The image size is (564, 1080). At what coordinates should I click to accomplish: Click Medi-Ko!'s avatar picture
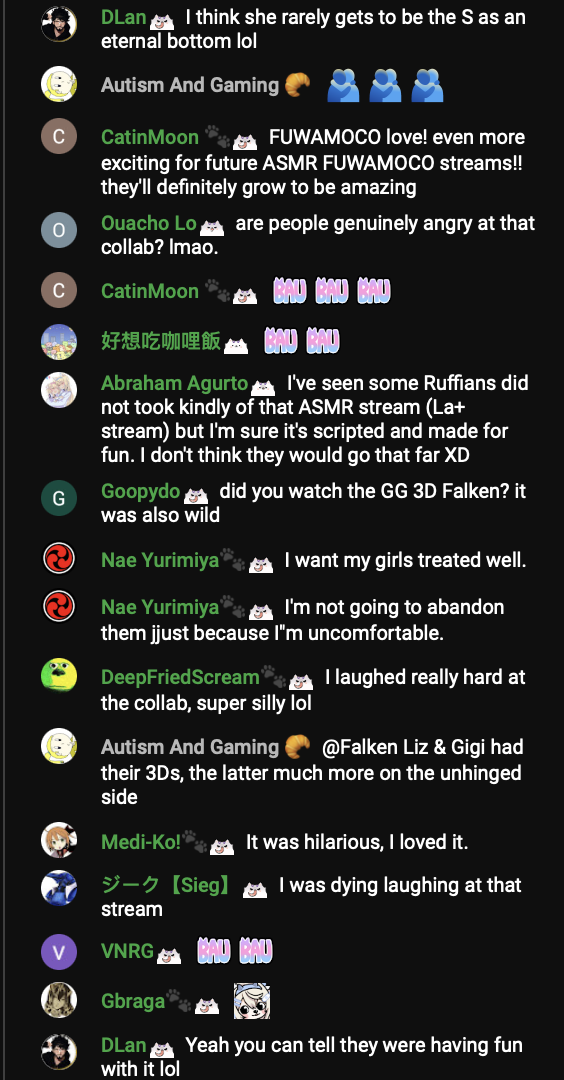[x=59, y=840]
